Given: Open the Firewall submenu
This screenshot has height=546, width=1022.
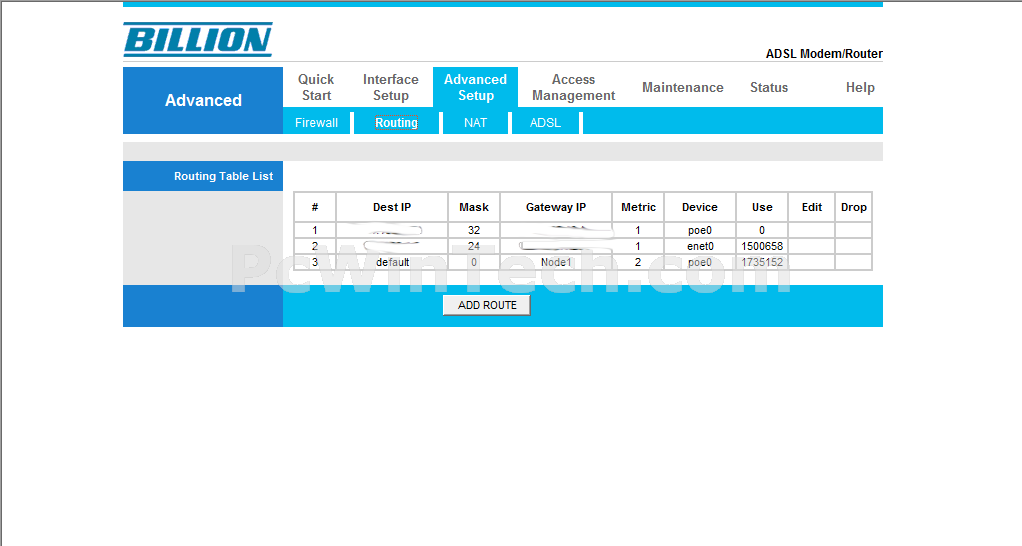Looking at the screenshot, I should tap(316, 122).
